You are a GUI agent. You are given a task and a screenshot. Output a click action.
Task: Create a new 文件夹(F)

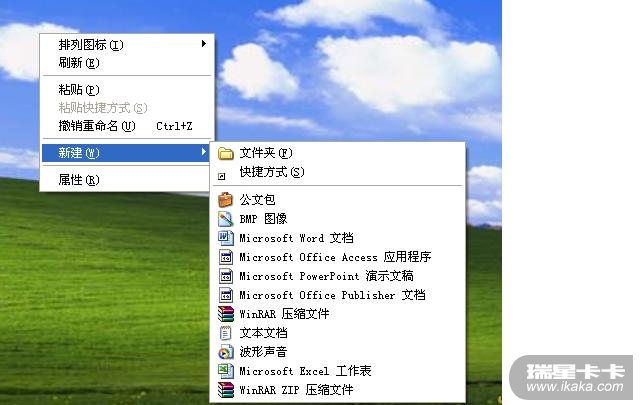[338, 153]
